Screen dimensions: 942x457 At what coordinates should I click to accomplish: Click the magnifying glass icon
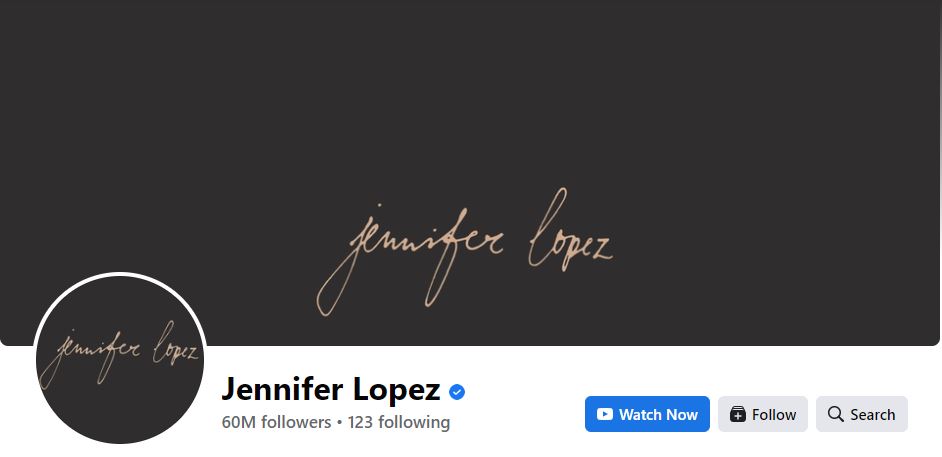pyautogui.click(x=836, y=414)
